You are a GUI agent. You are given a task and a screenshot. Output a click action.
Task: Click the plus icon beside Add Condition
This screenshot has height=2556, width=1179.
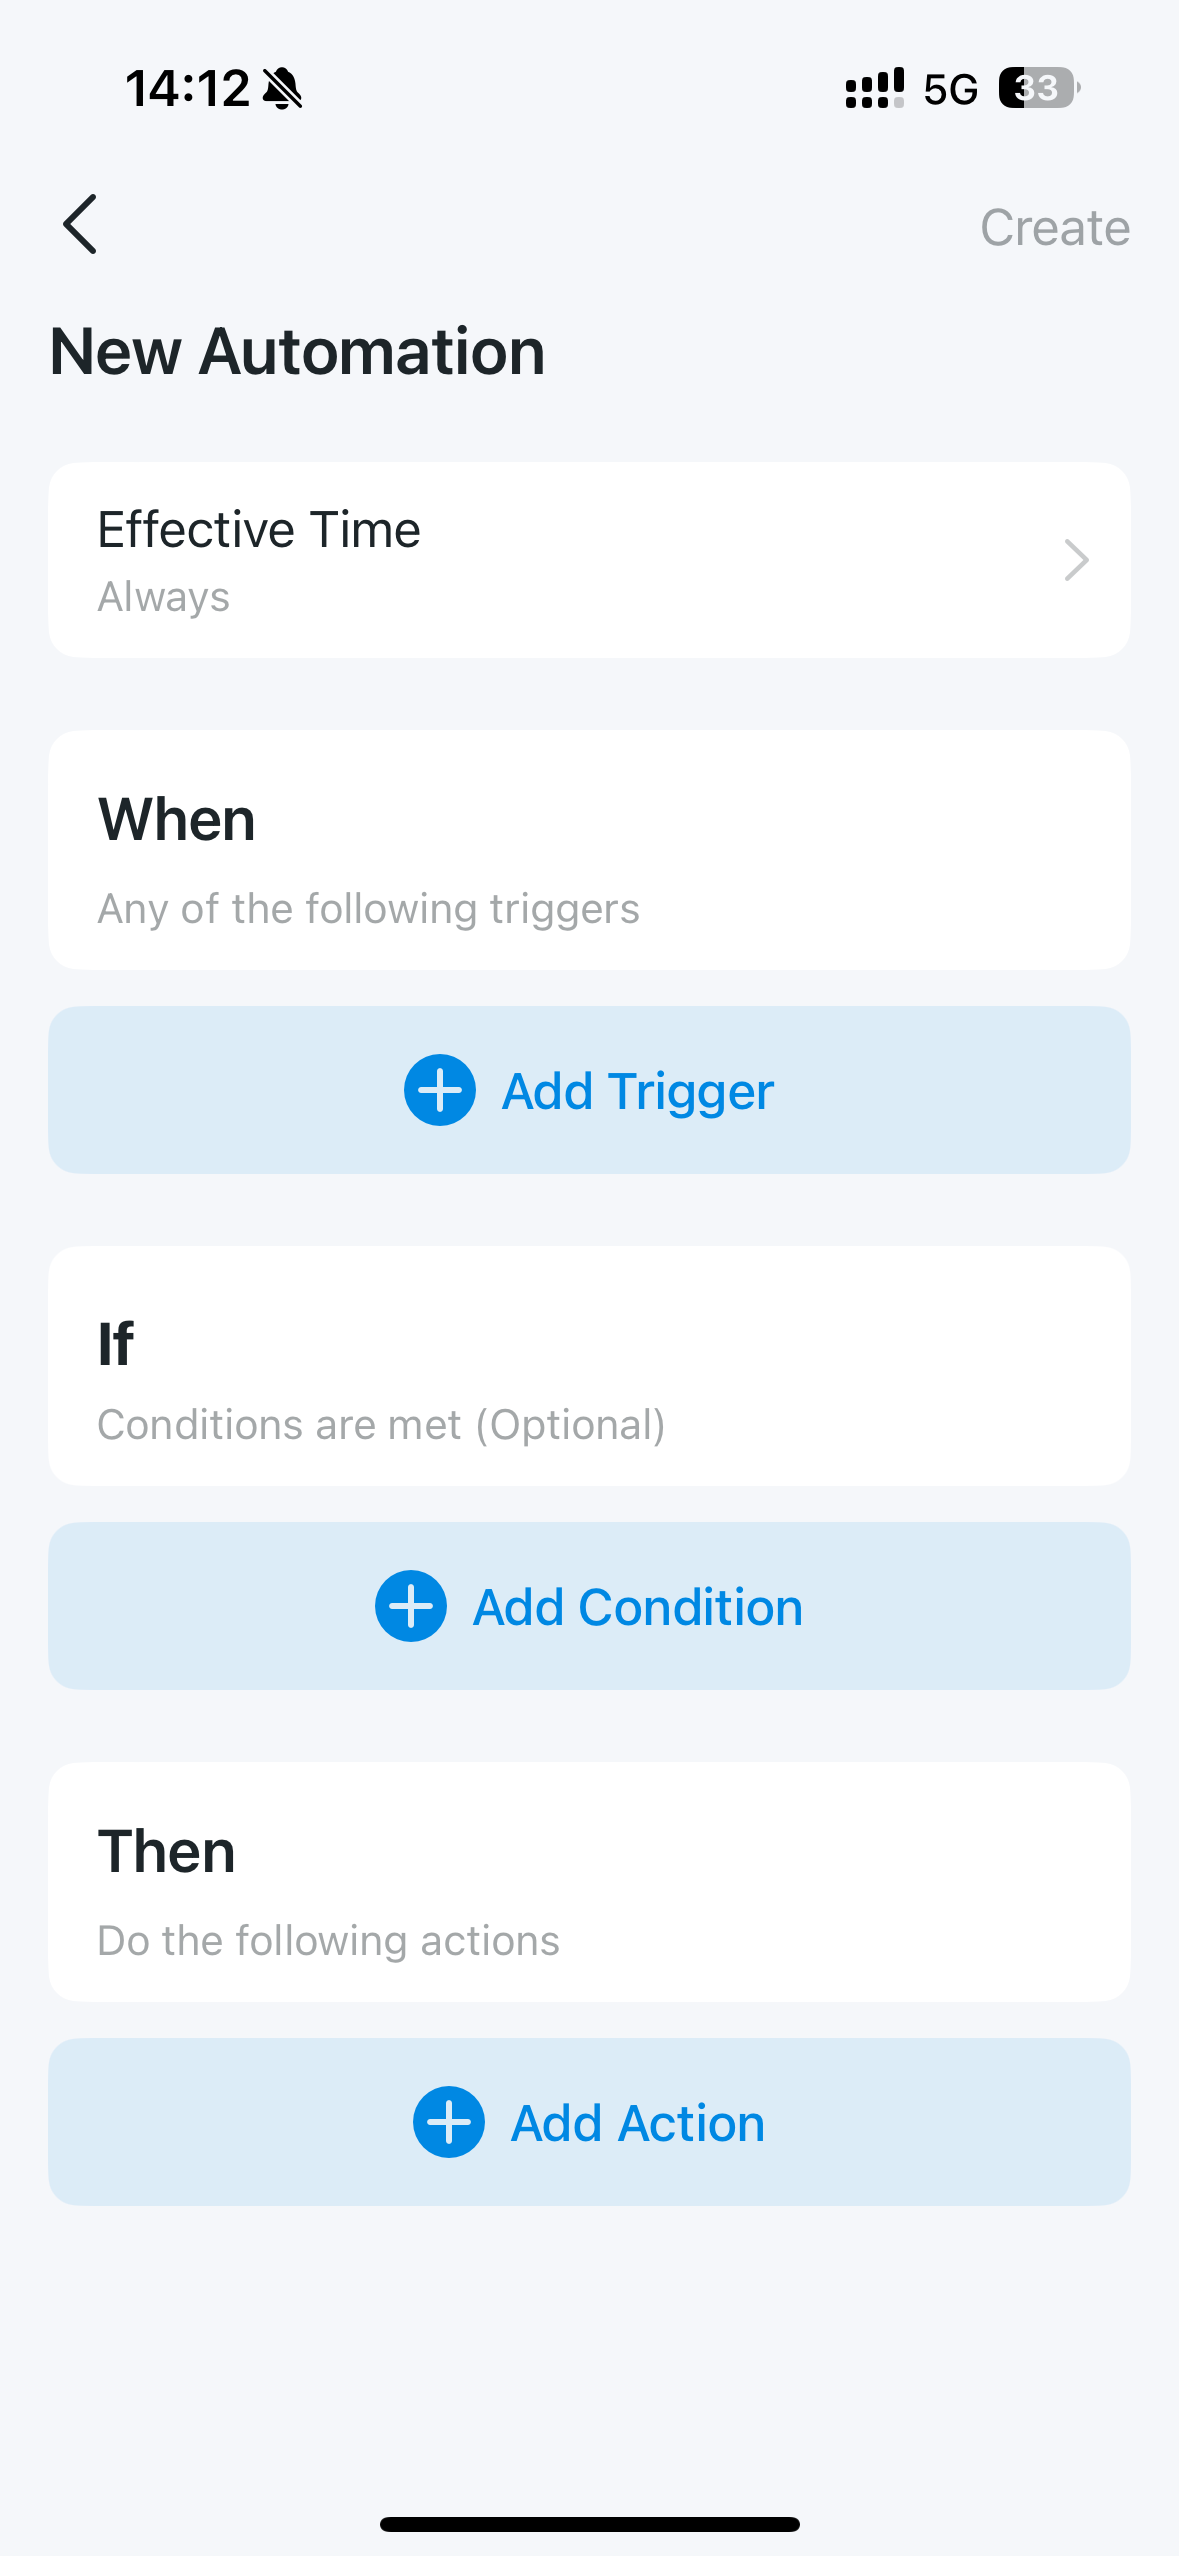coord(411,1606)
